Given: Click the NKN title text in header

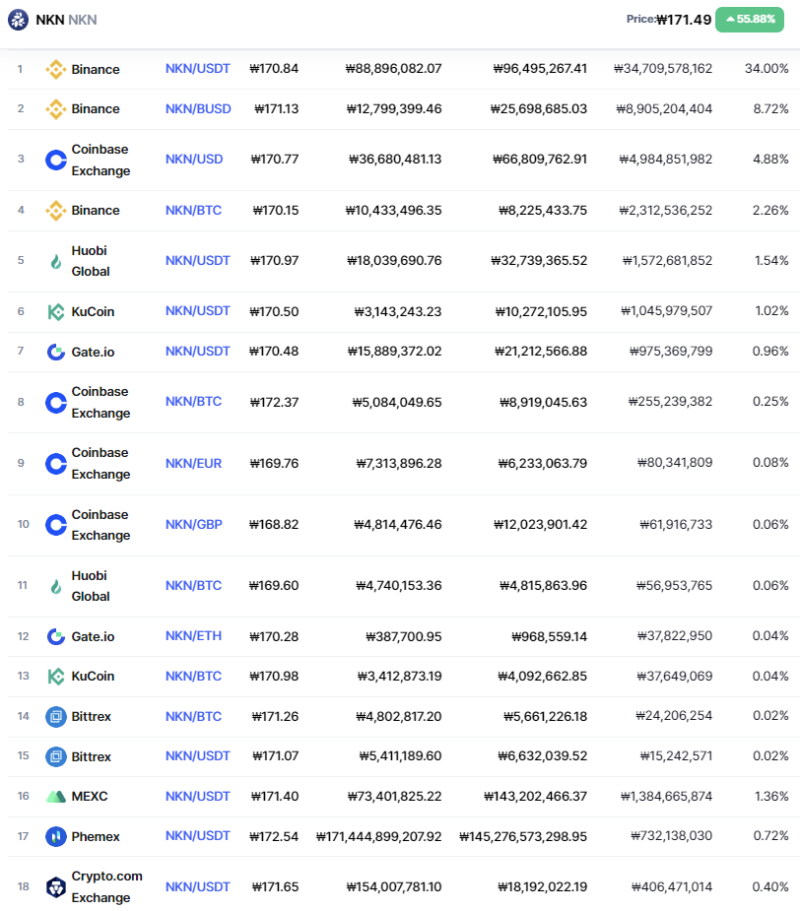Looking at the screenshot, I should 50,20.
